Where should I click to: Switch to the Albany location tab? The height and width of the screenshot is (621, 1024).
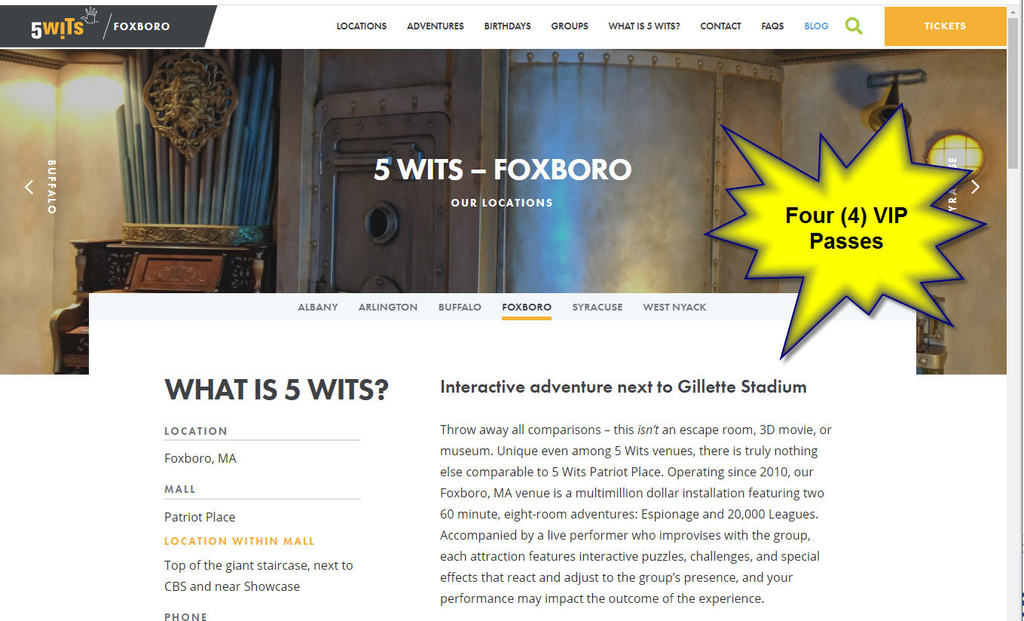click(317, 307)
